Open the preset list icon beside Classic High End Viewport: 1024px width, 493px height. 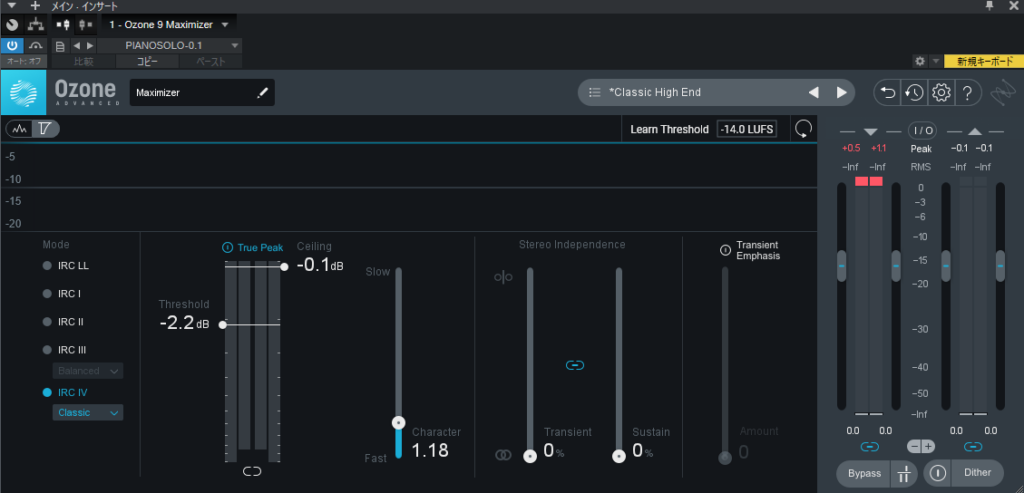pos(594,93)
